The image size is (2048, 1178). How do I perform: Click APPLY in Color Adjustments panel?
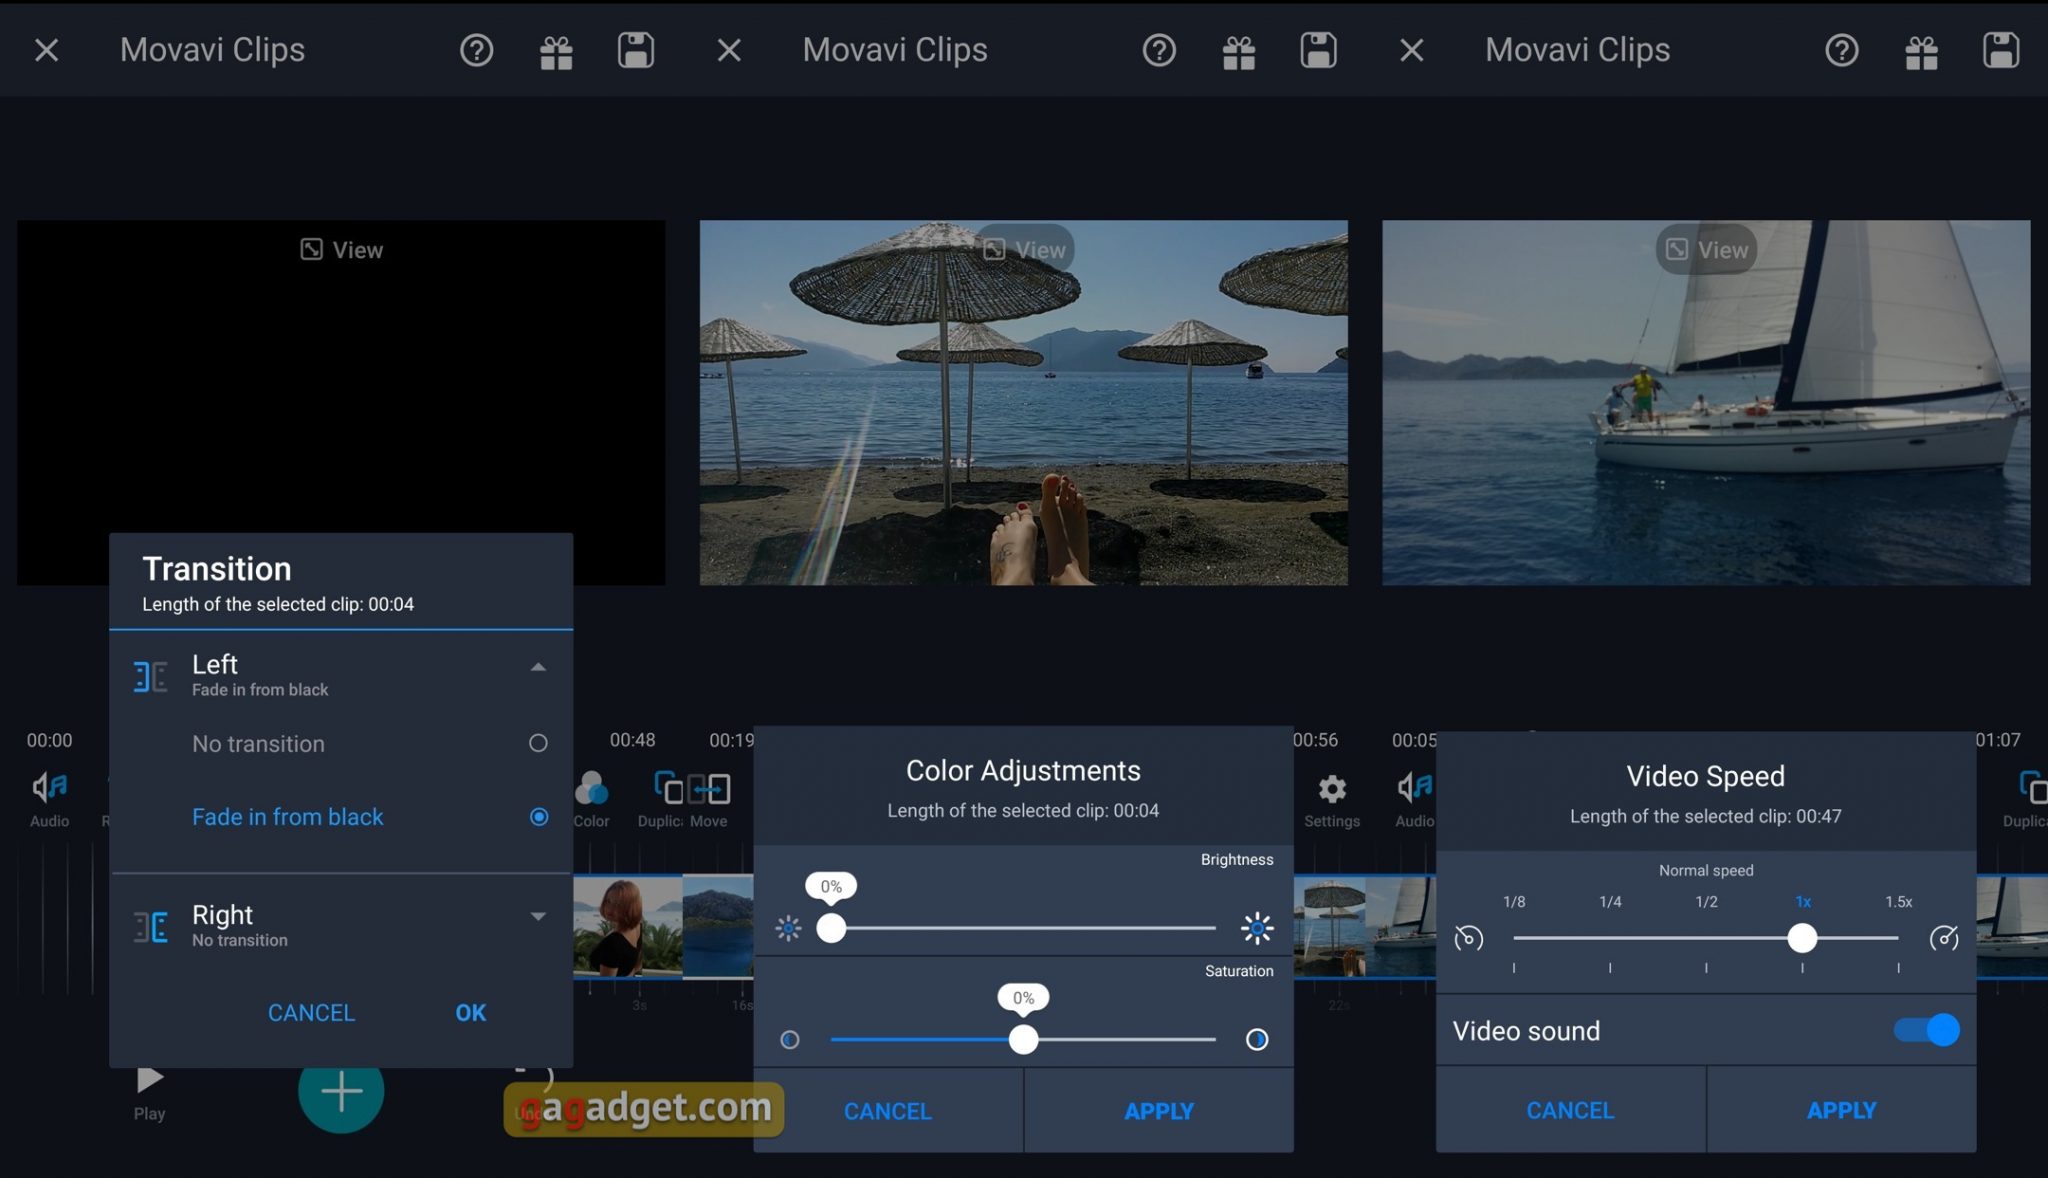point(1159,1112)
